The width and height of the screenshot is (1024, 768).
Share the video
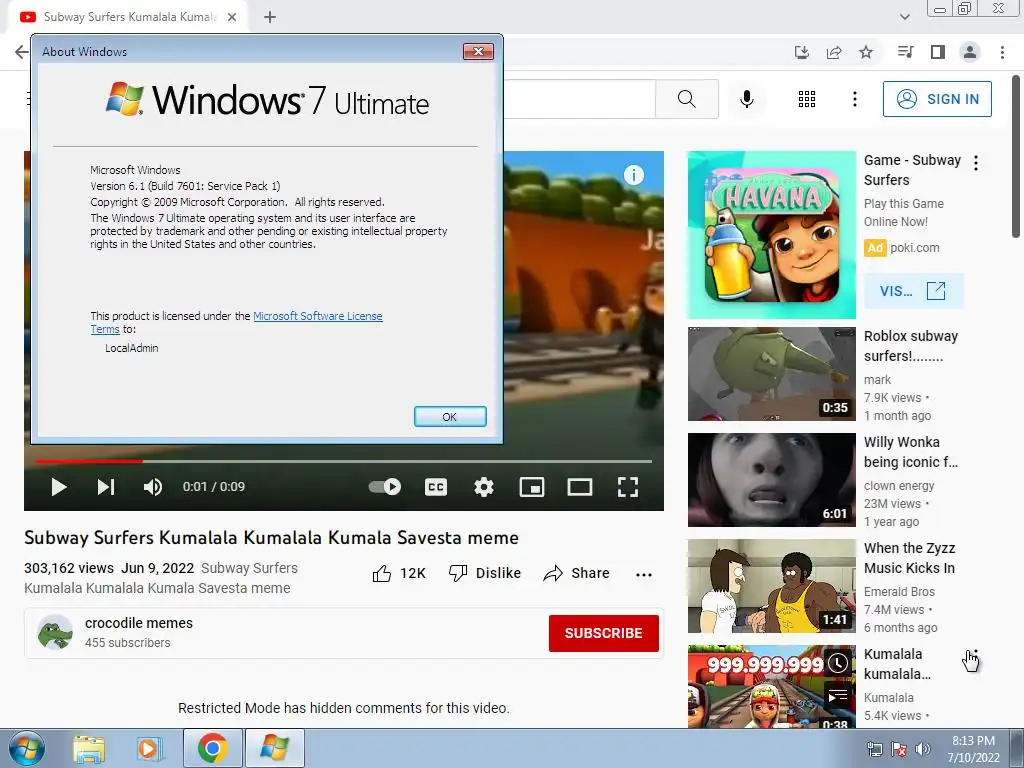(x=577, y=573)
